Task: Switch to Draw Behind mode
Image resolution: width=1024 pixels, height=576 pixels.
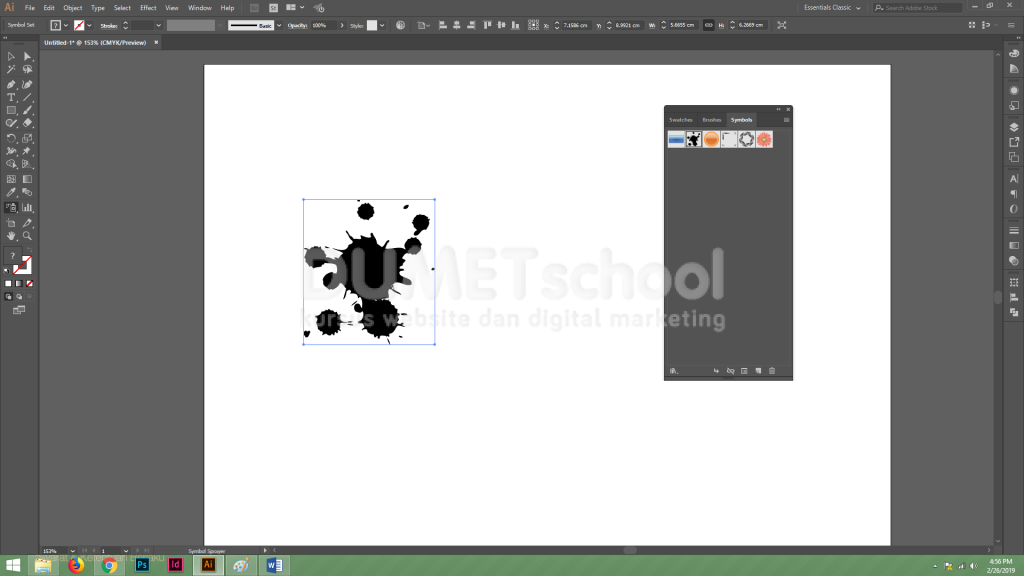Action: pos(19,296)
